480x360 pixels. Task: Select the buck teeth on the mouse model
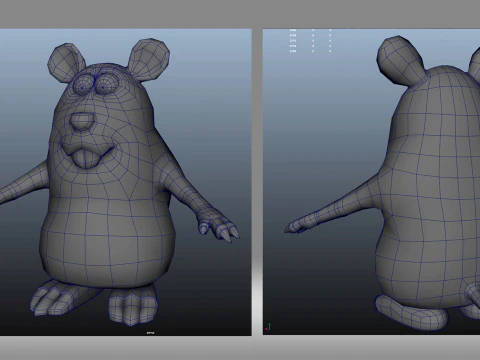pos(85,159)
